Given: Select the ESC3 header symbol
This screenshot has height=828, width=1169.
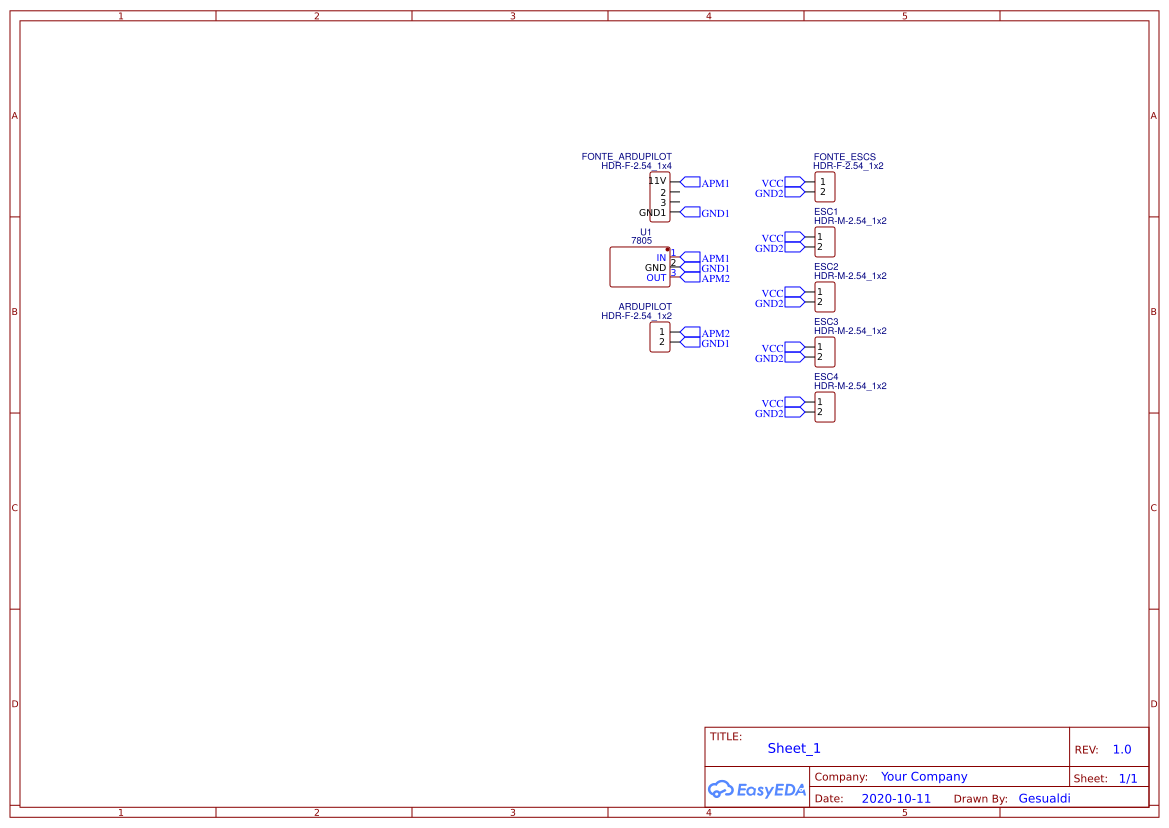Looking at the screenshot, I should pos(824,352).
